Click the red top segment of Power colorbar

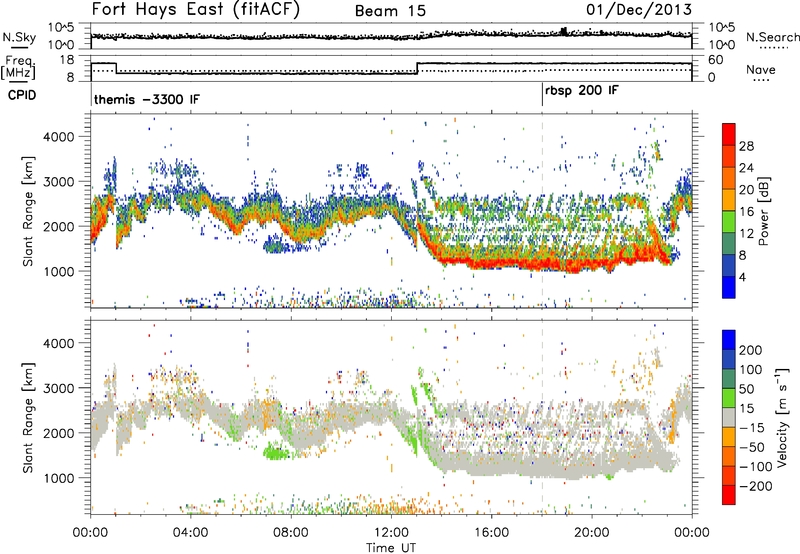(729, 134)
